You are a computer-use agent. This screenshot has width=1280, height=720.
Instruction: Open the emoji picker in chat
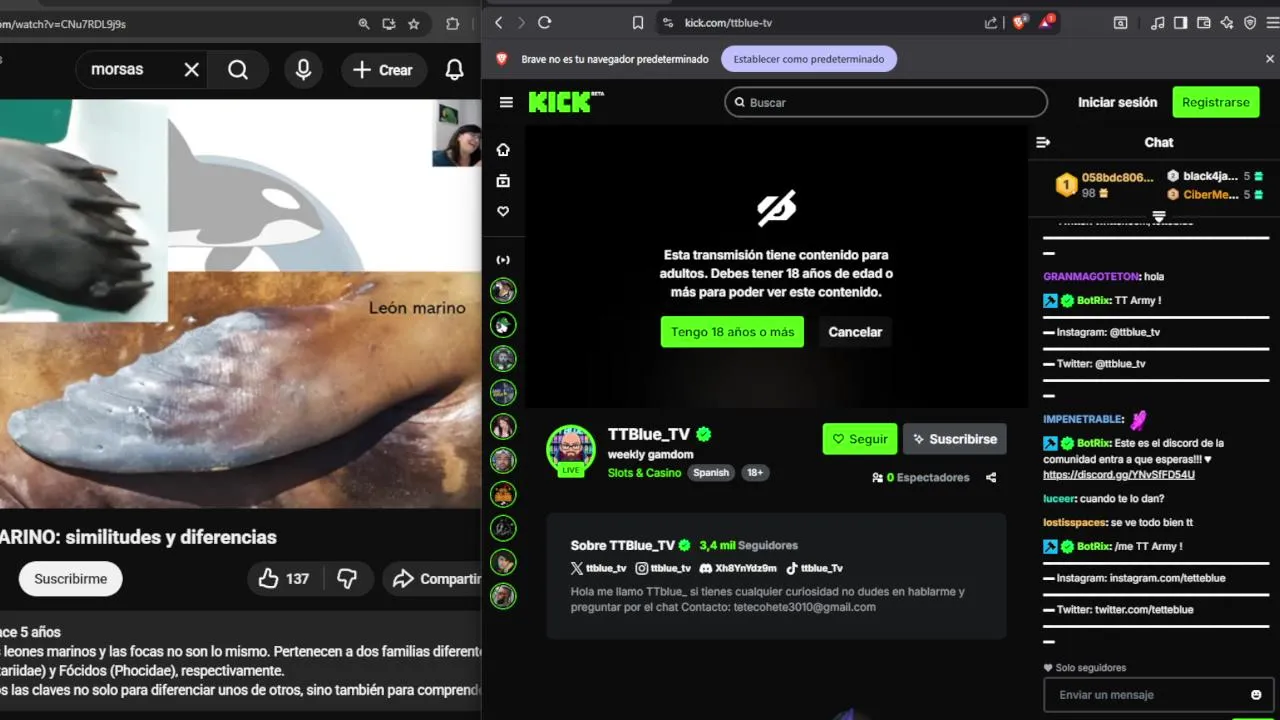coord(1256,695)
